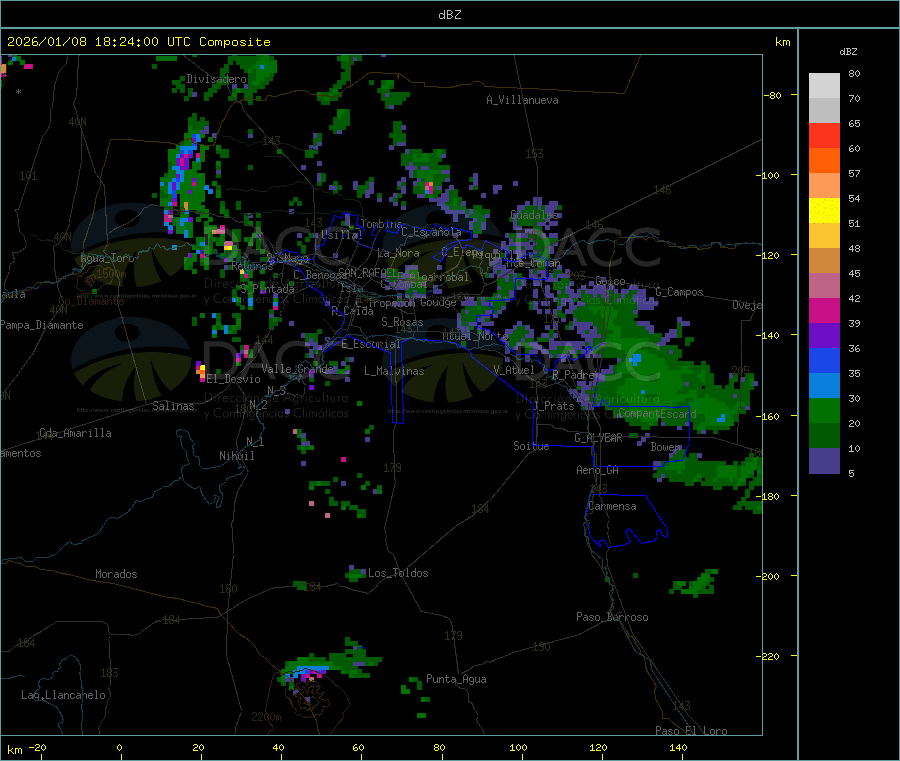This screenshot has height=761, width=900.
Task: Click the L_Malvinas location label
Action: (x=394, y=371)
